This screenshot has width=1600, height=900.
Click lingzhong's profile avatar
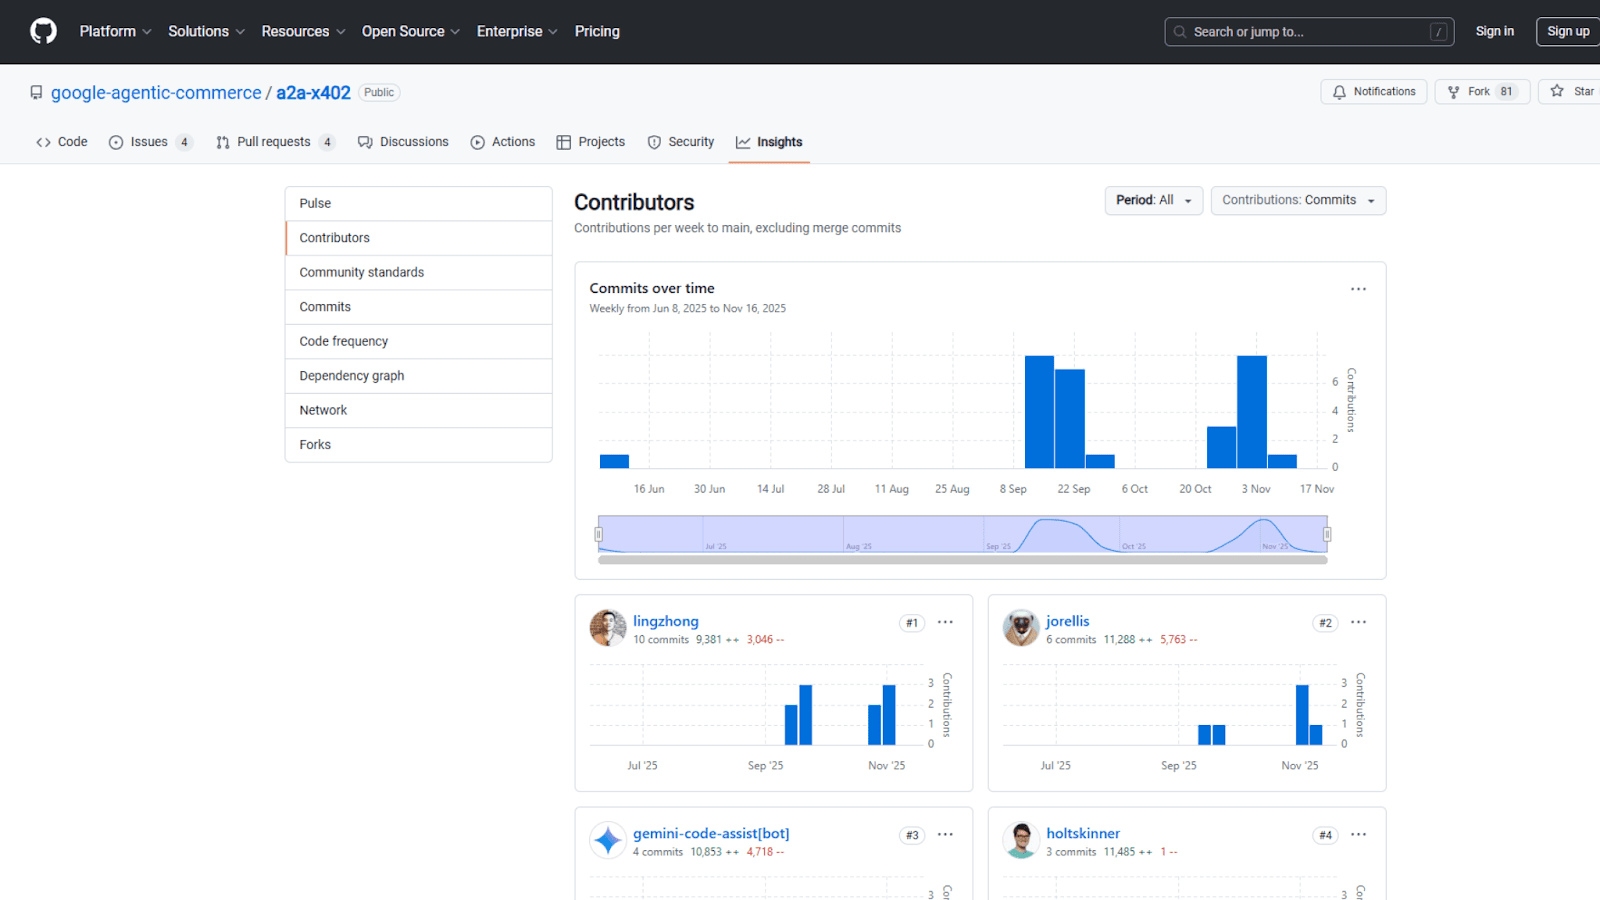point(608,628)
